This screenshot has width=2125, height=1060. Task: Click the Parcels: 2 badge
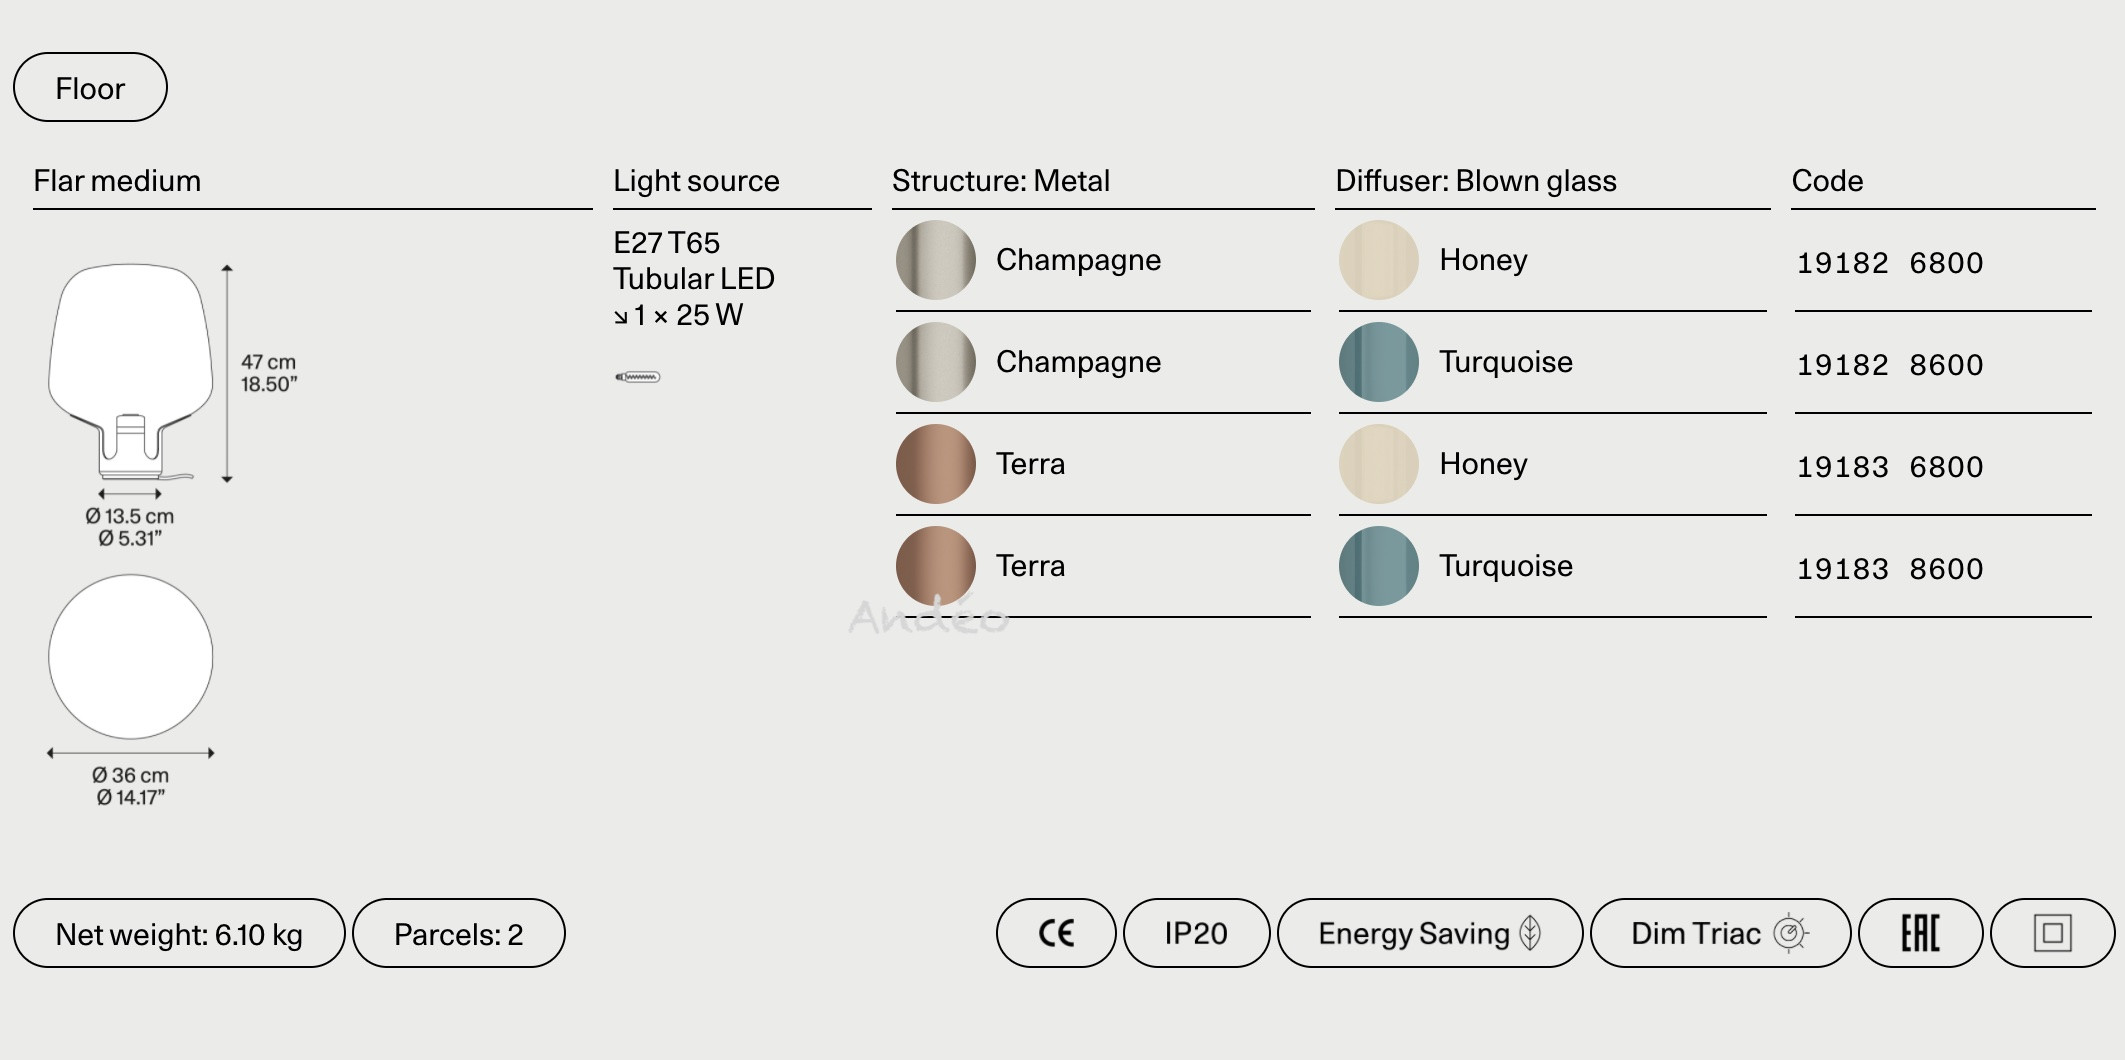(459, 933)
